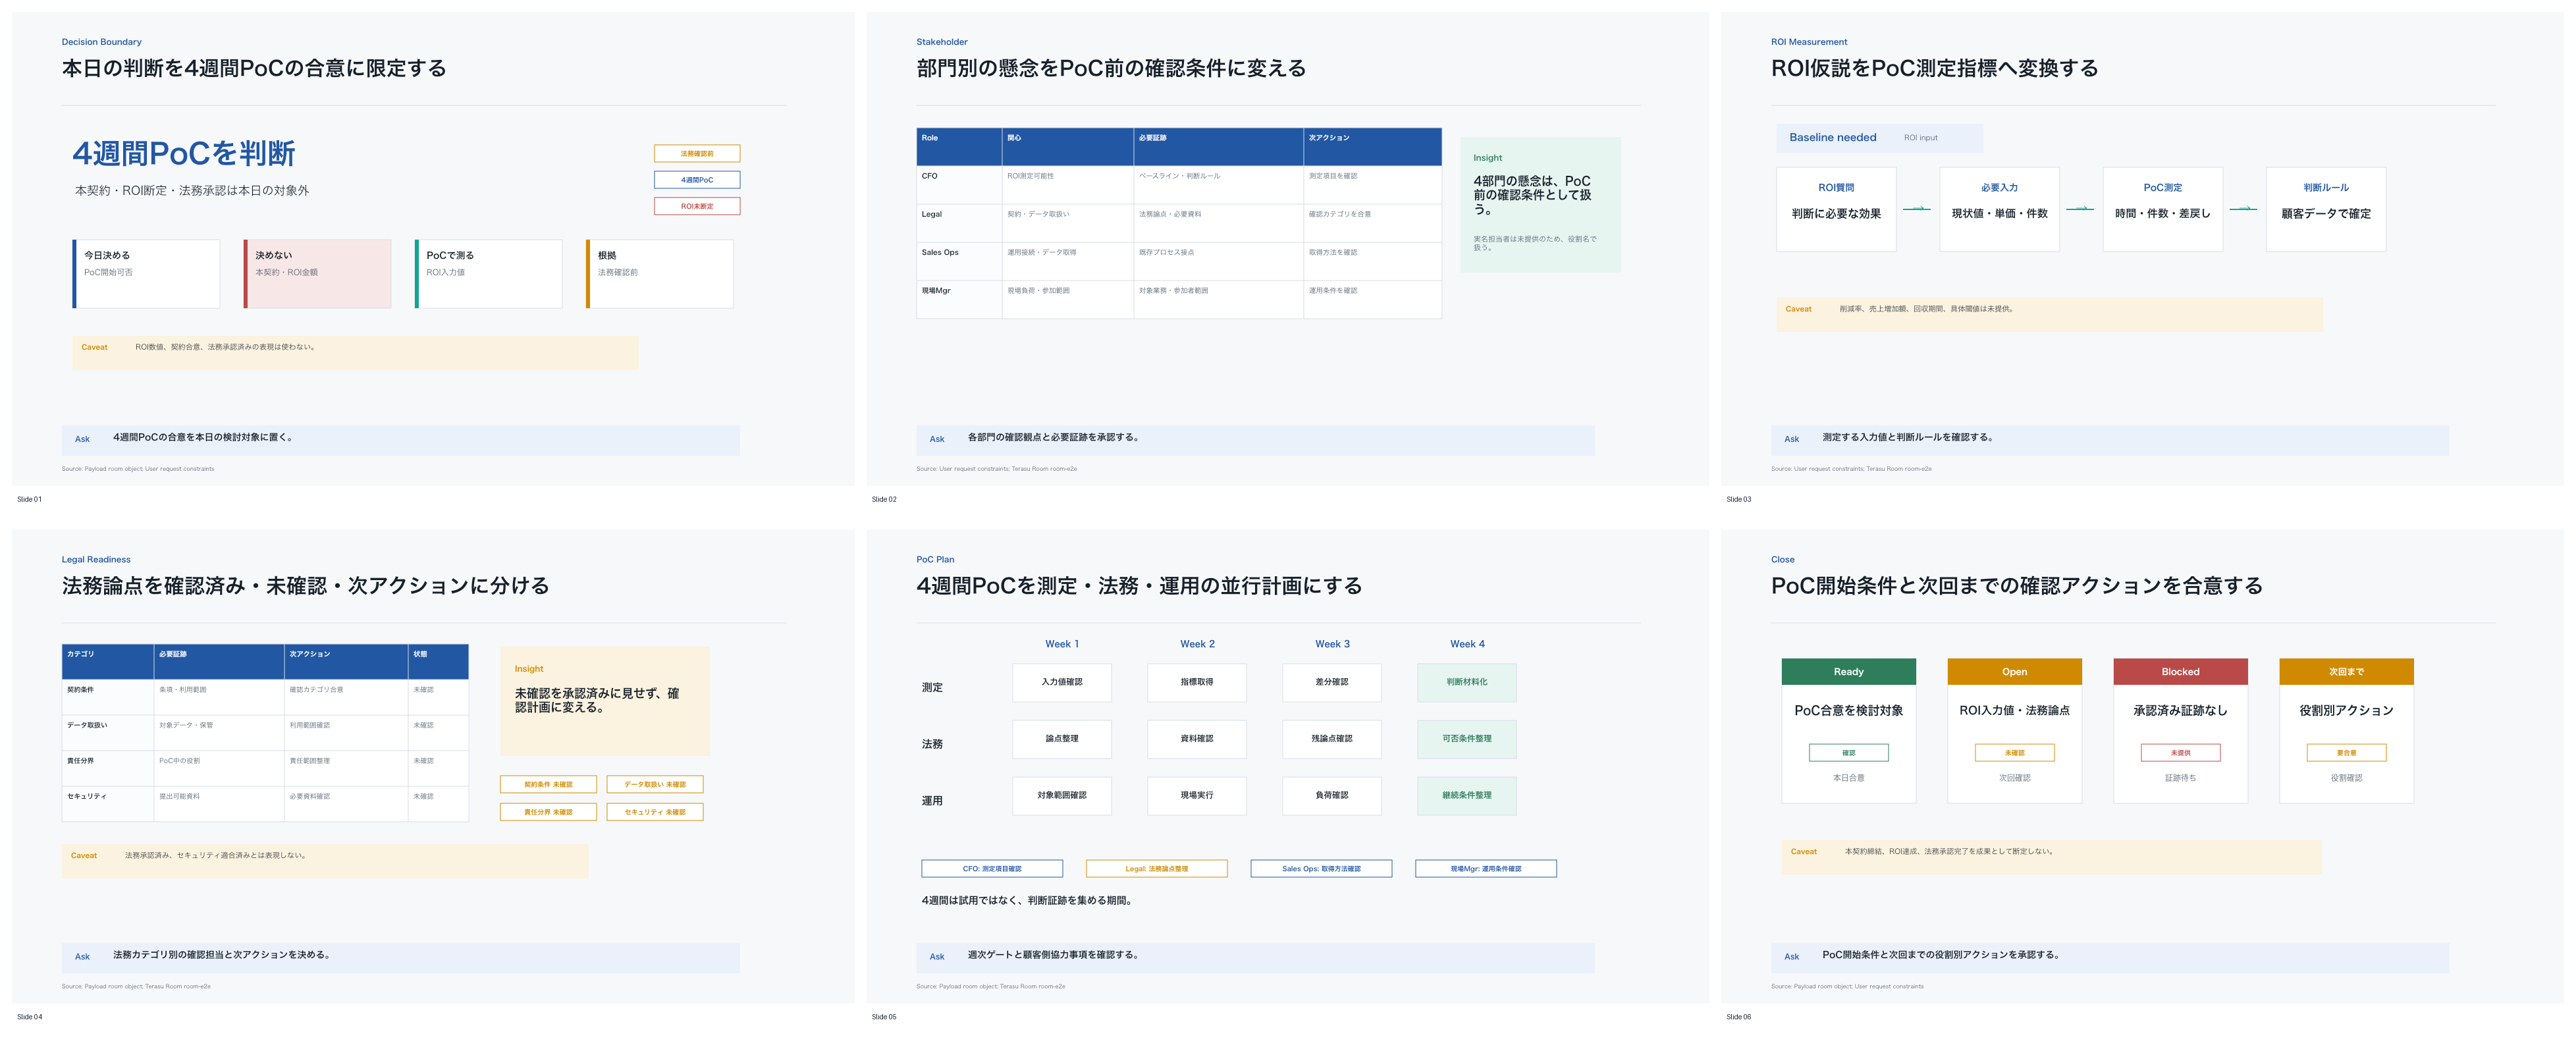The height and width of the screenshot is (1047, 2576).
Task: Select the red Blocked status header
Action: coord(2180,672)
